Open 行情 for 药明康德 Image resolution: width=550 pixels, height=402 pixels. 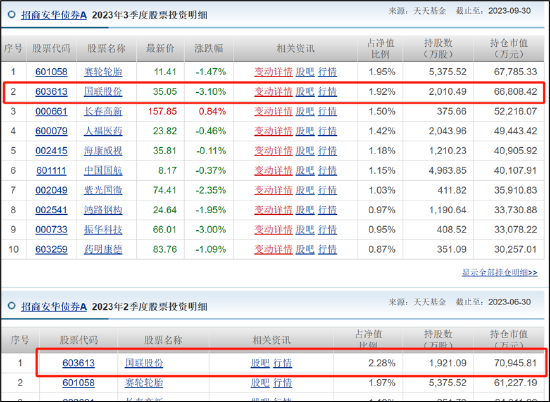coord(327,249)
